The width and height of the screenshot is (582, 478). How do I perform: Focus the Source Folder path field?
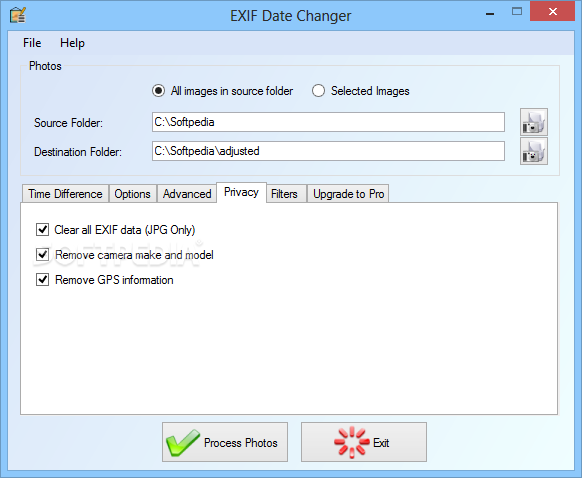(328, 122)
